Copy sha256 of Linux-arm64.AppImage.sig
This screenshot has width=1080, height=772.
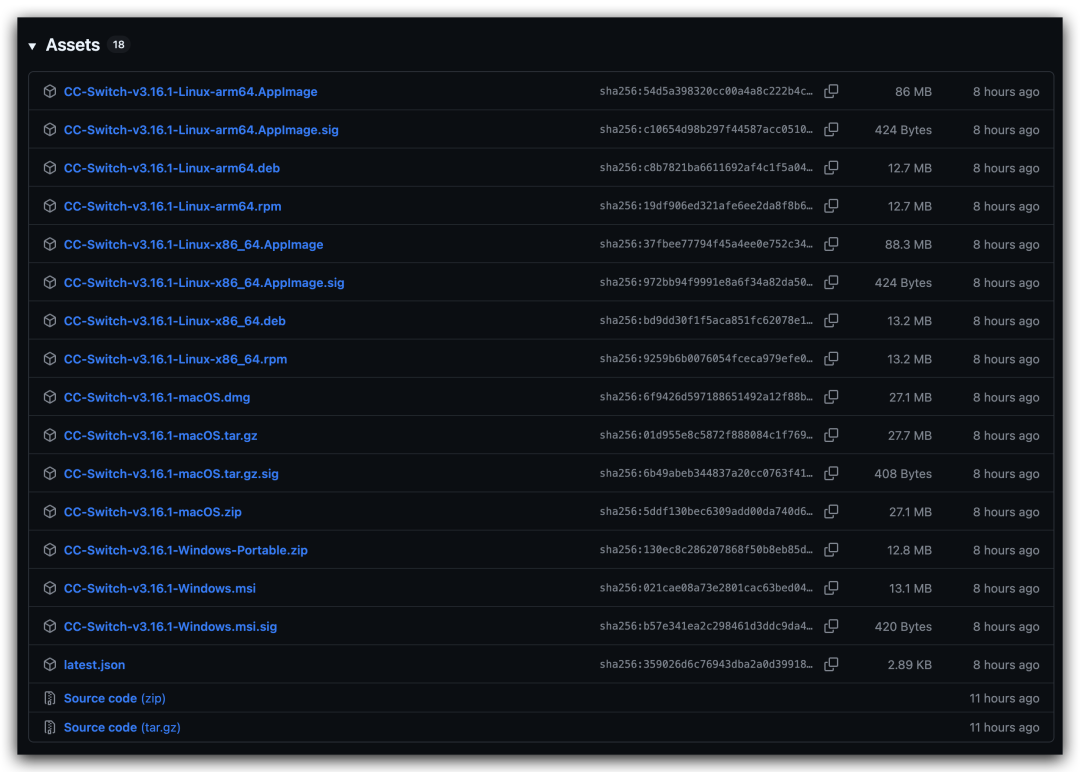[x=831, y=129]
